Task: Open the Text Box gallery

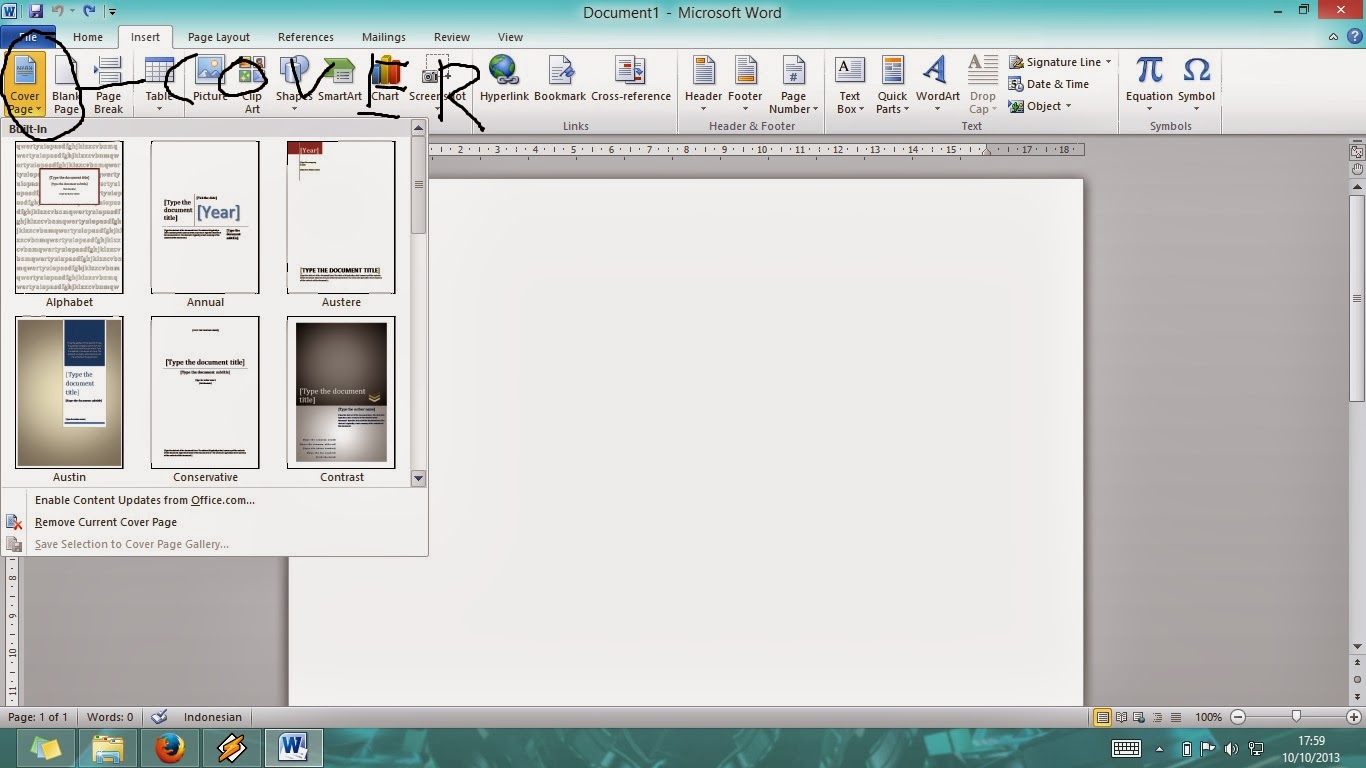Action: [850, 85]
